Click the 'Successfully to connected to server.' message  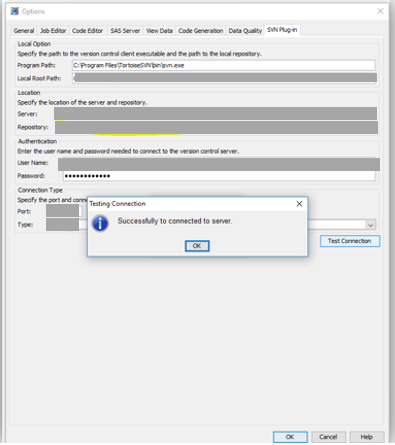click(x=175, y=221)
